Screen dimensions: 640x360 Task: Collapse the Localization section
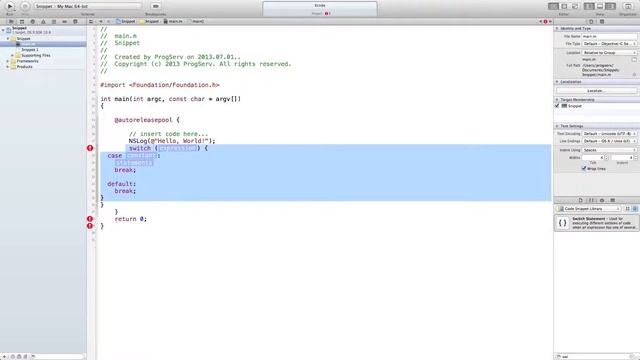(x=557, y=82)
